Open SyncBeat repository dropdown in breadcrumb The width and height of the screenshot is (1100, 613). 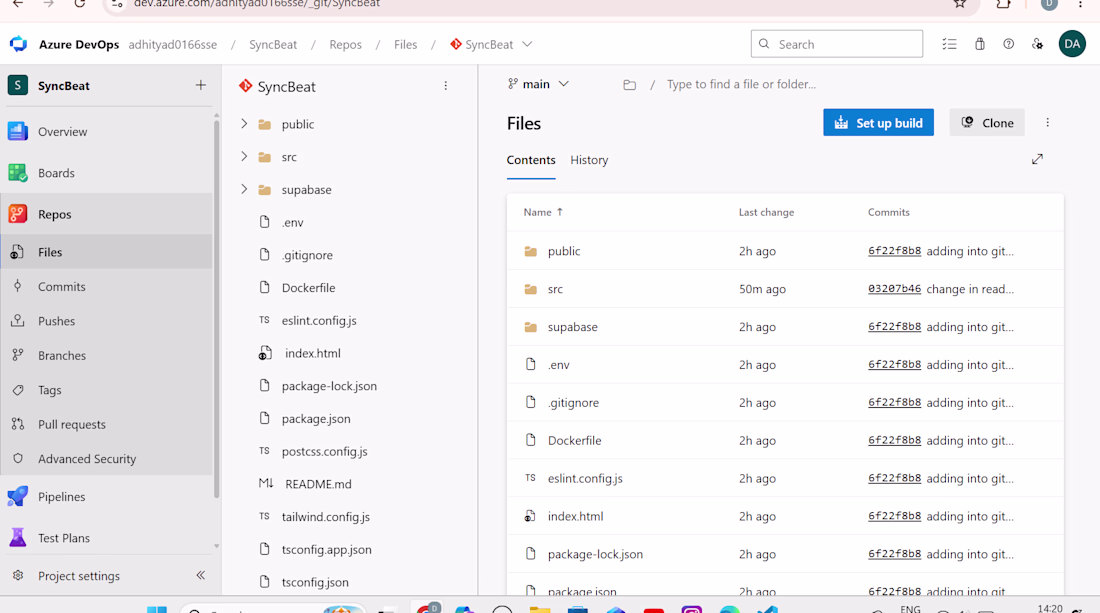pyautogui.click(x=527, y=44)
